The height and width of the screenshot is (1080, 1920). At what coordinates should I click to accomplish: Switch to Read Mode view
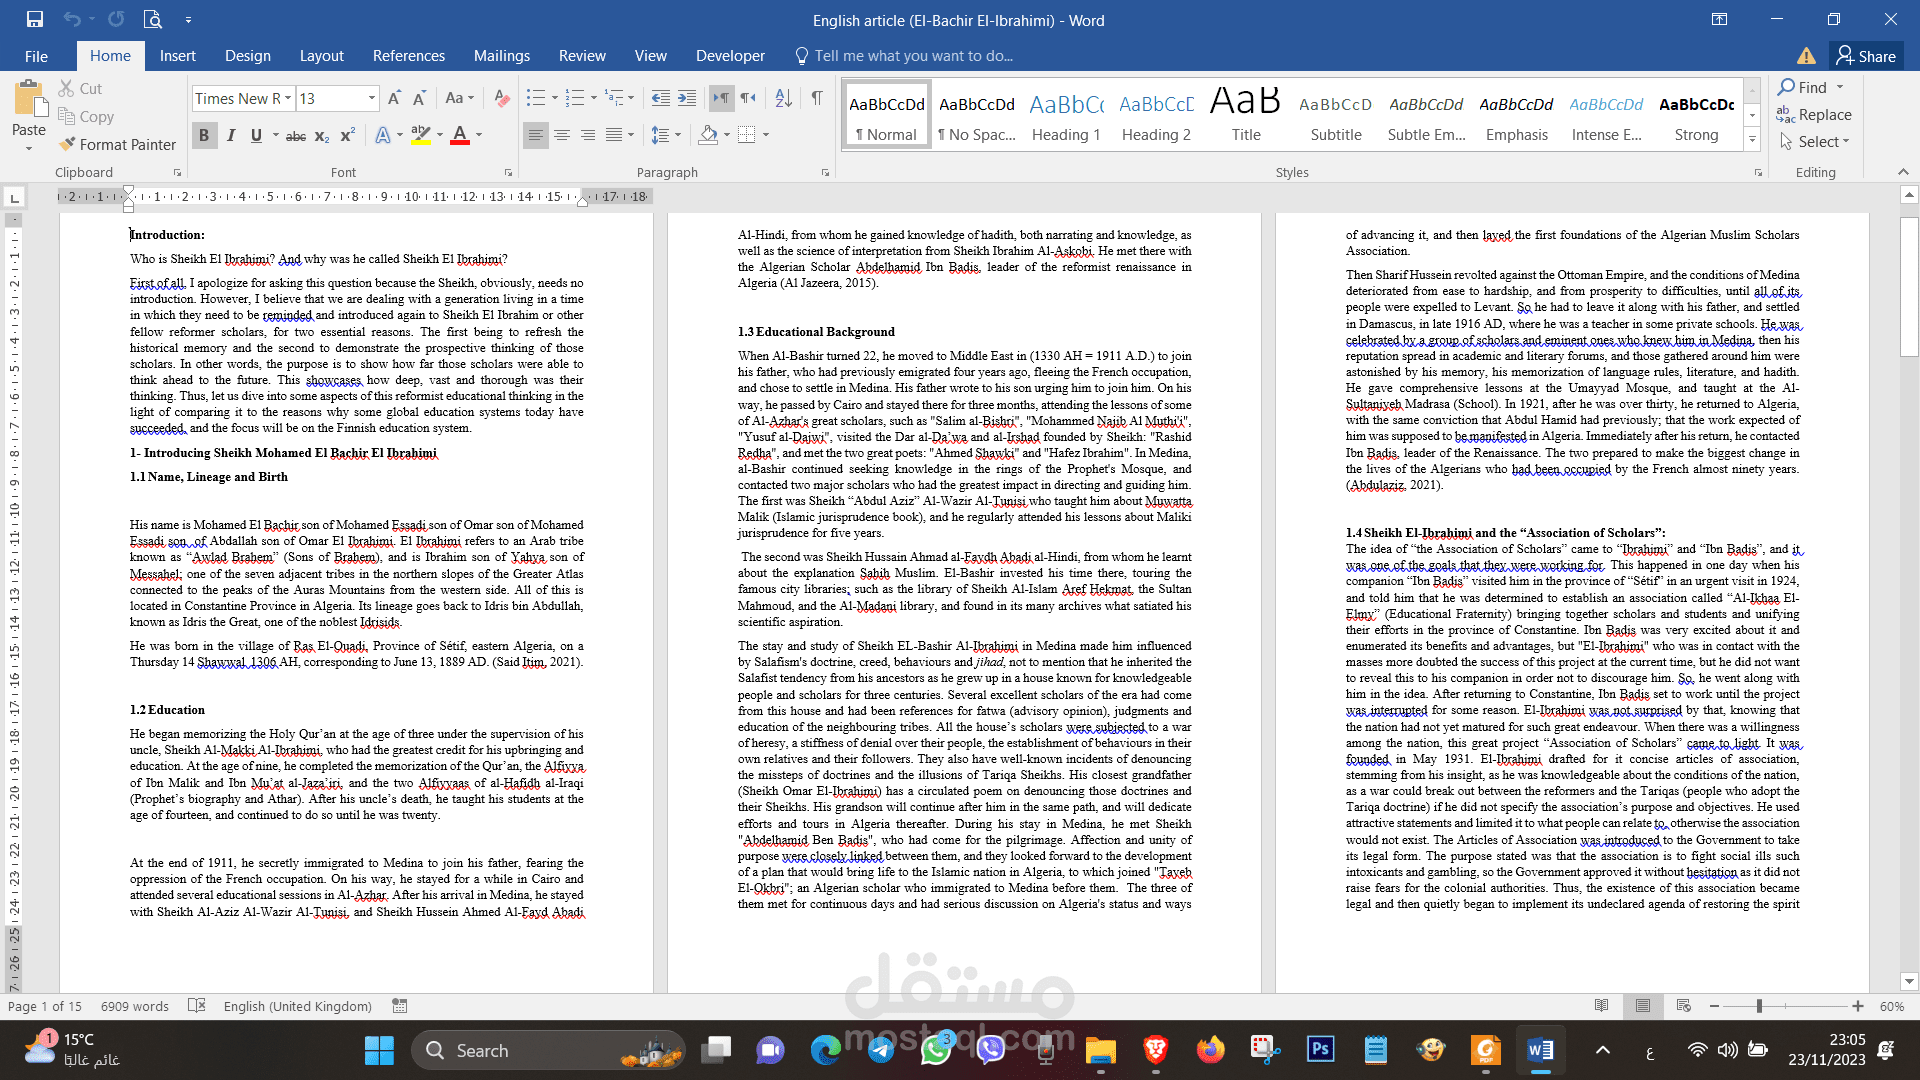tap(1602, 1006)
